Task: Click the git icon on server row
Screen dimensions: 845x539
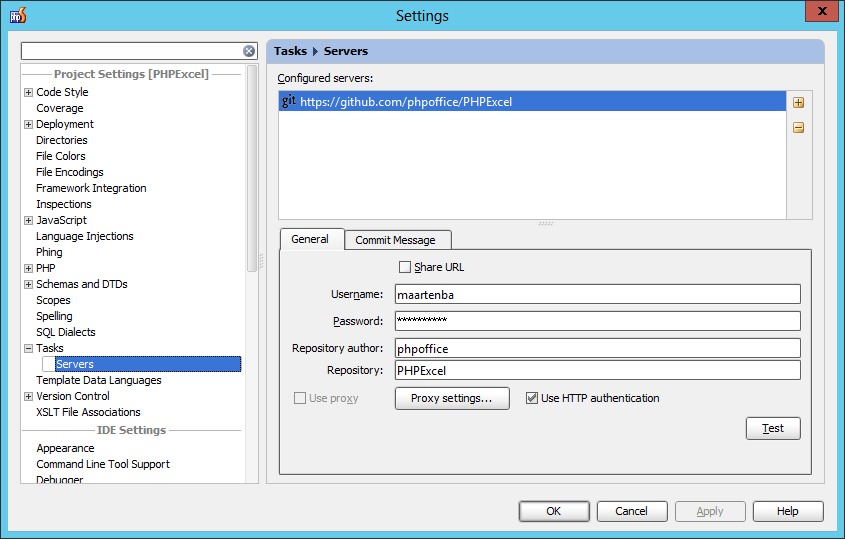Action: point(289,101)
